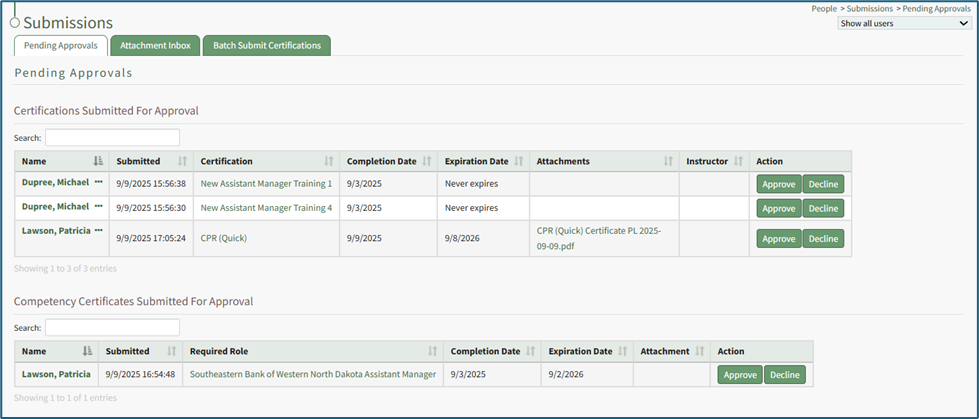Sort certifications table by Attachments column icon
Viewport: 979px width, 419px height.
[x=669, y=161]
